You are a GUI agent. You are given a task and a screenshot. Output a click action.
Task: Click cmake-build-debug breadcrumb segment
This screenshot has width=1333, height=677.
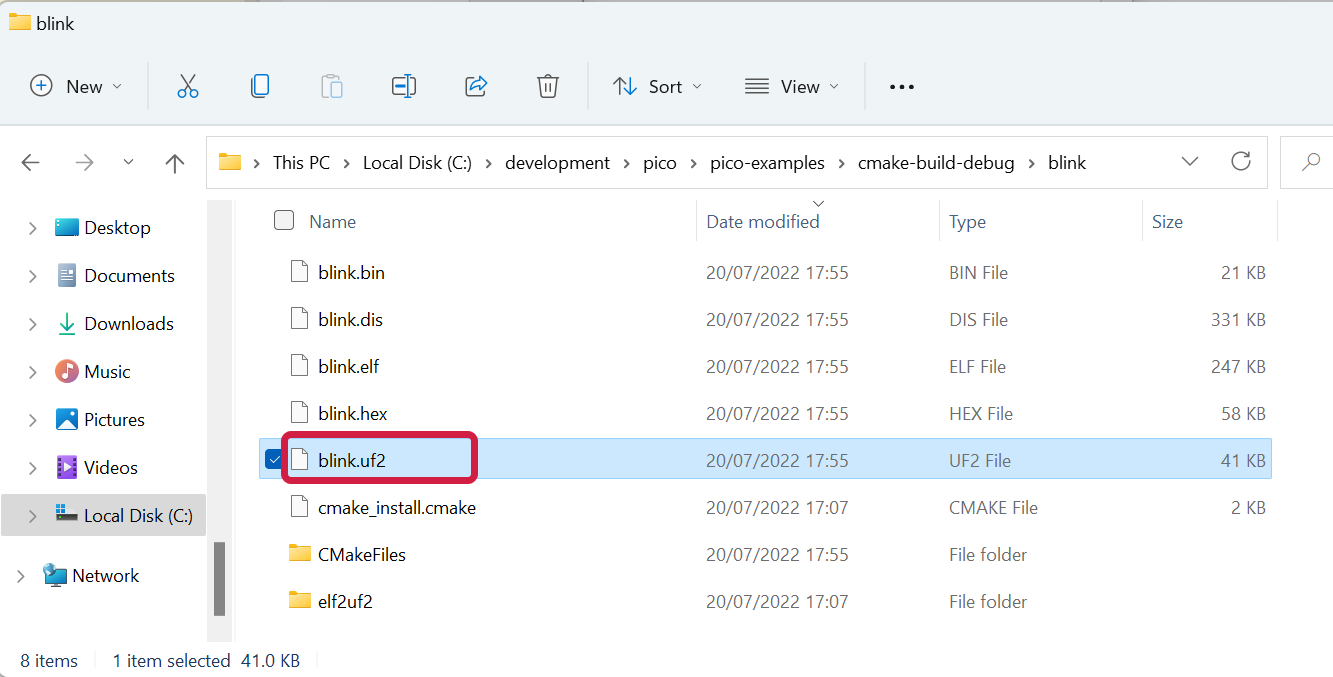click(936, 162)
